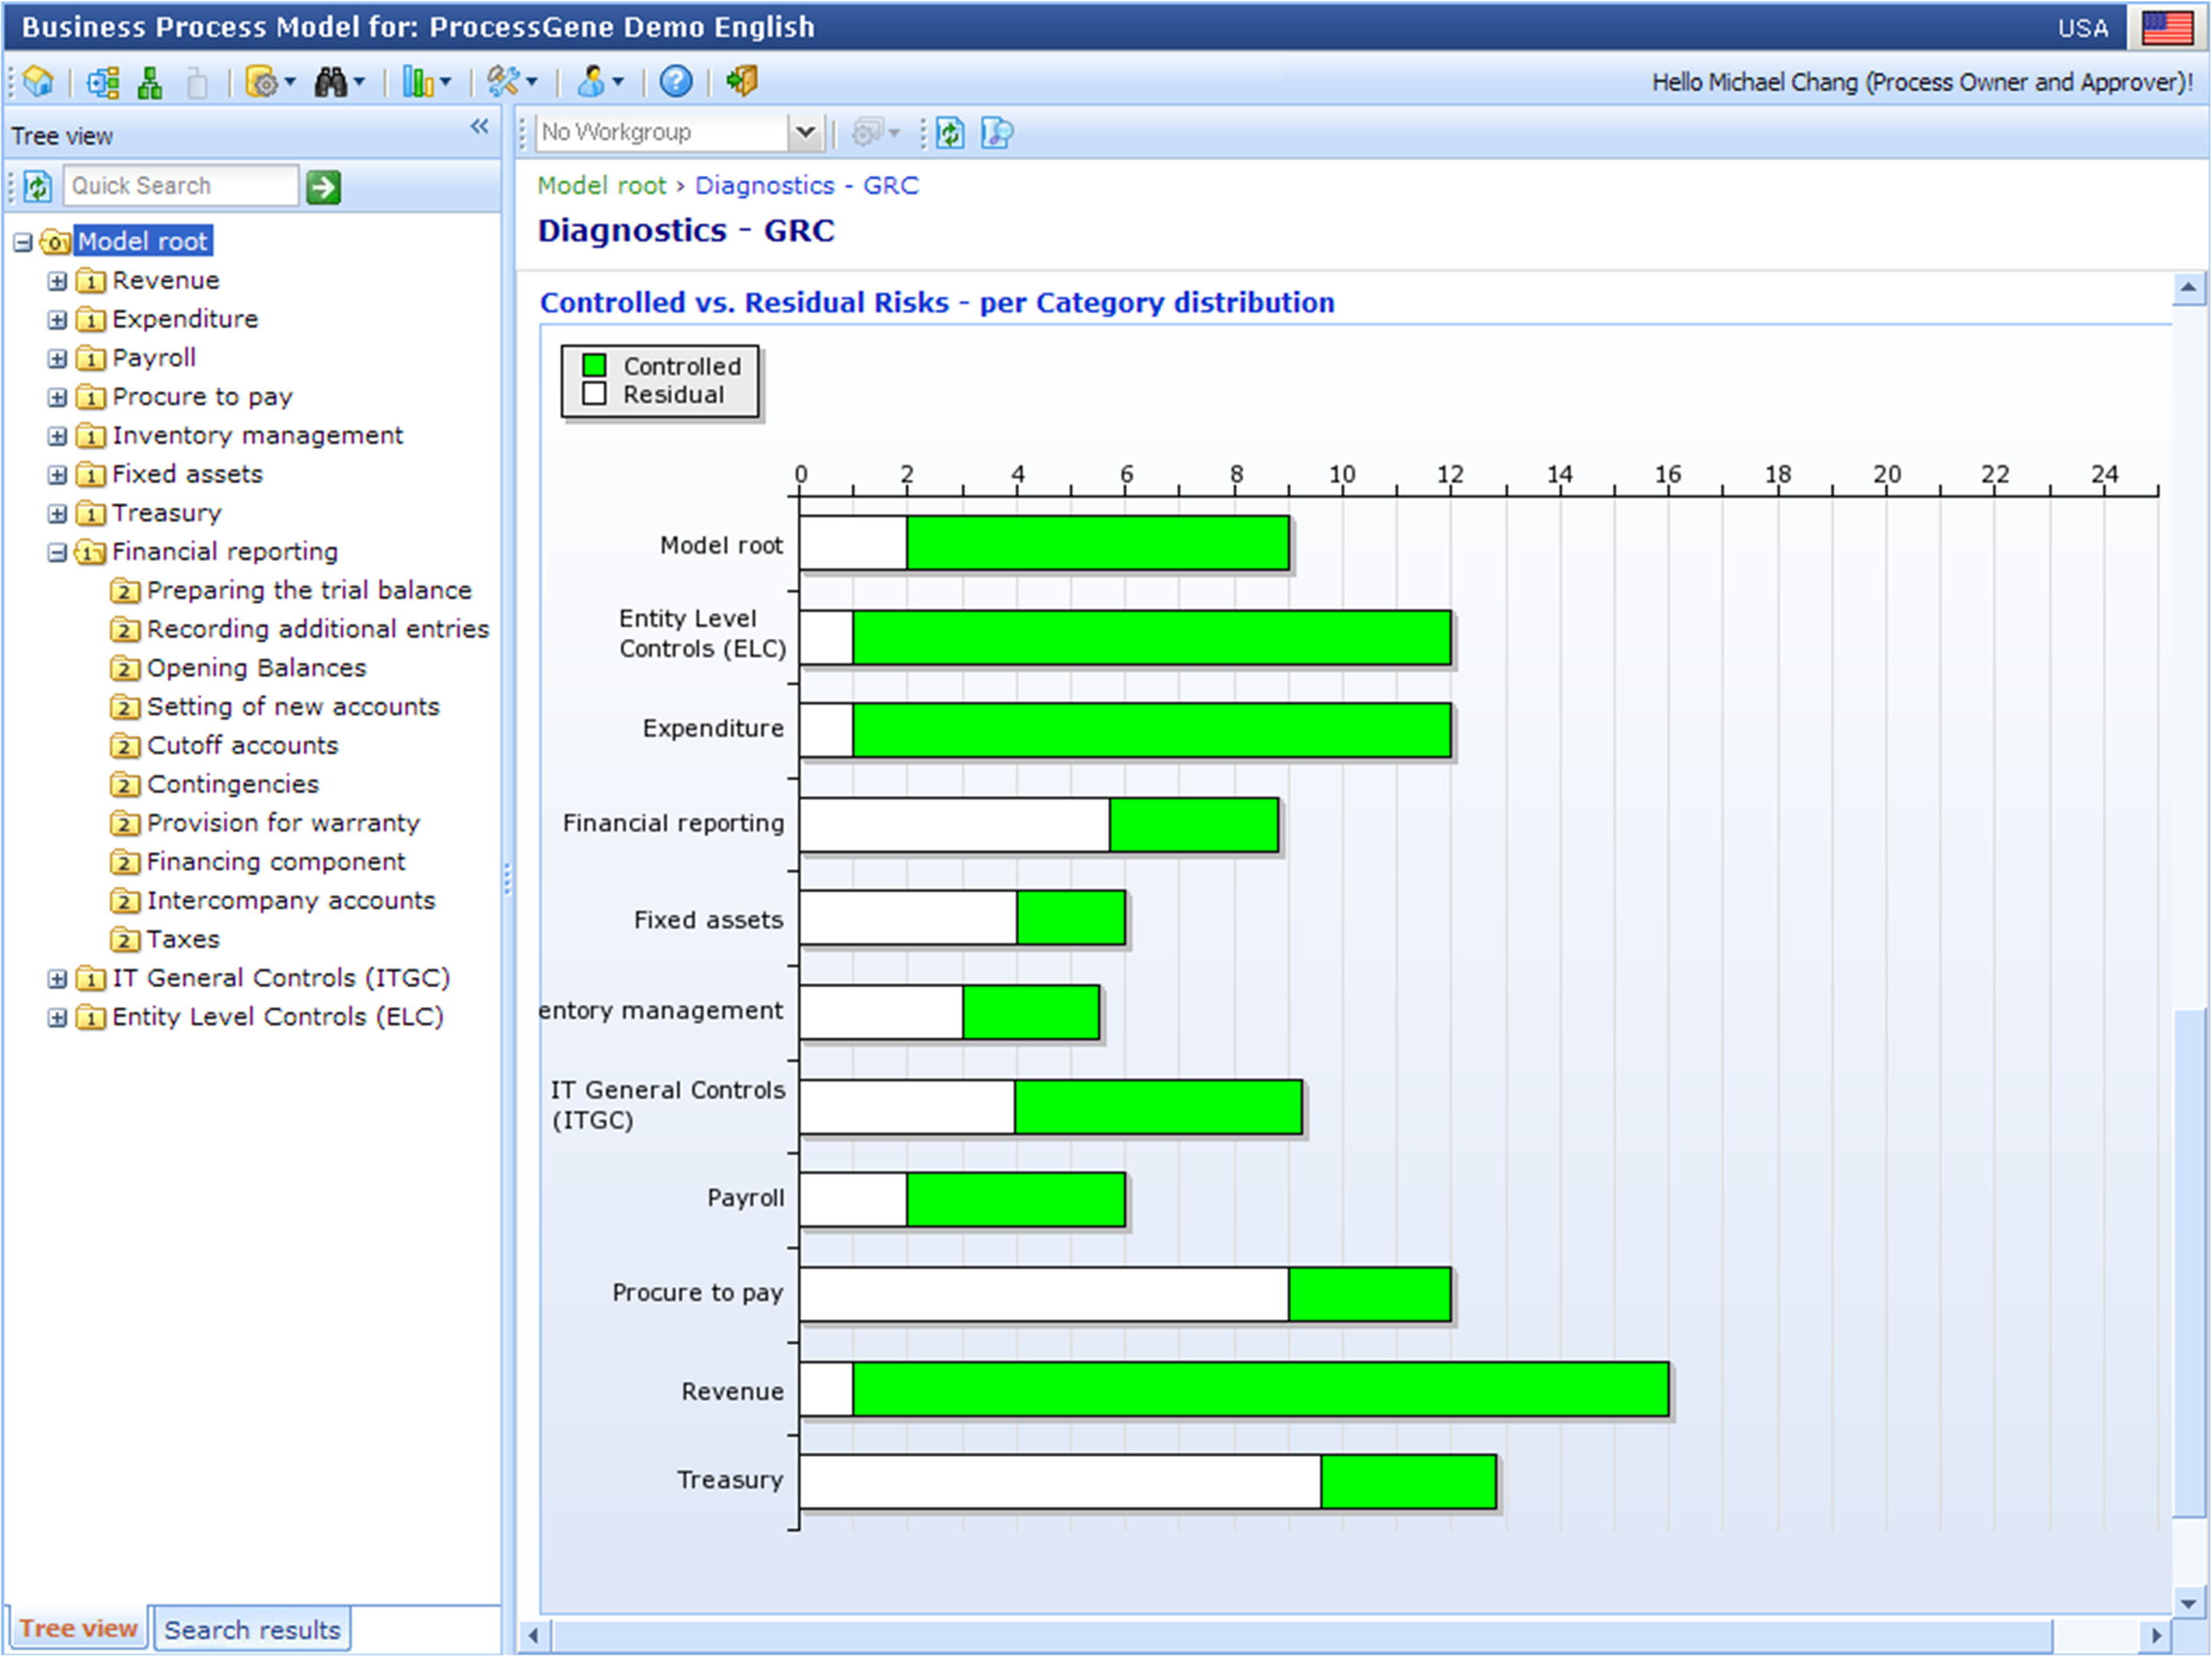Click the document refresh icon above the chart
The image size is (2212, 1657).
tap(949, 133)
